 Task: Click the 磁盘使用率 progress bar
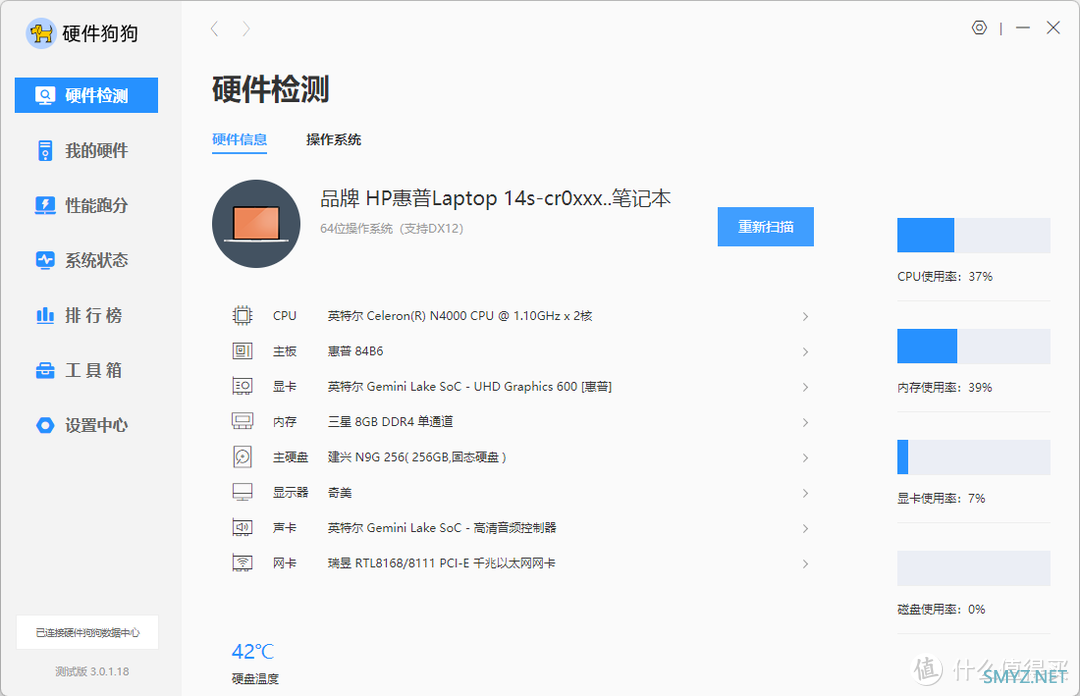(x=973, y=568)
